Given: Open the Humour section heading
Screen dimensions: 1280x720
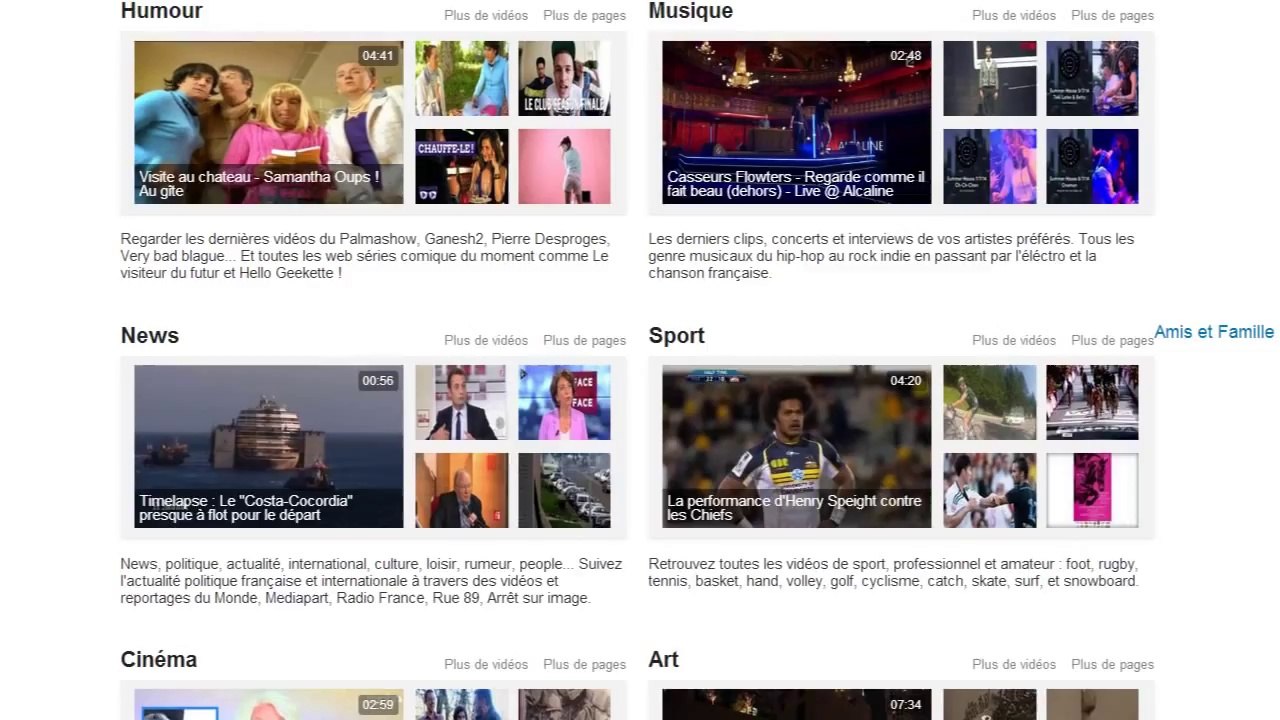Looking at the screenshot, I should (x=161, y=11).
